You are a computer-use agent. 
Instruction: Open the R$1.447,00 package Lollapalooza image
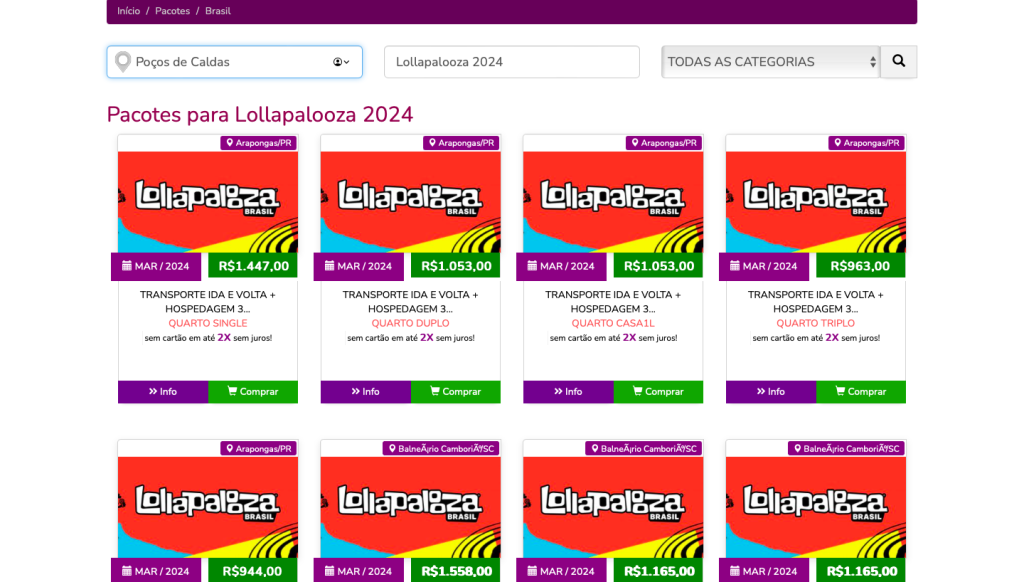pyautogui.click(x=208, y=200)
